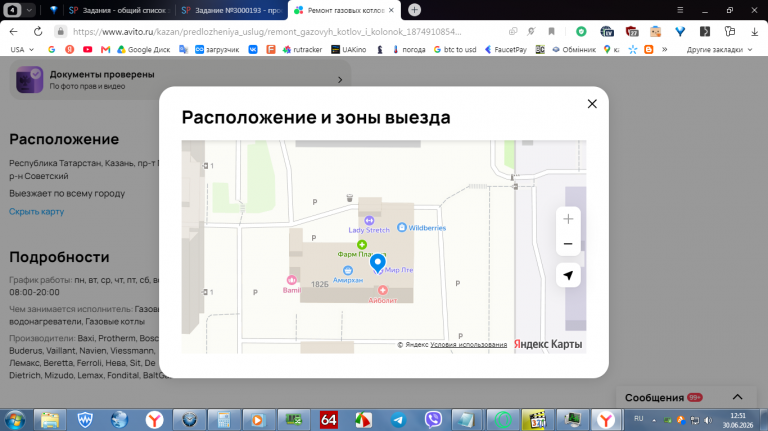The image size is (768, 431).
Task: Open the tab counter dropdown arrow
Action: pos(29,10)
